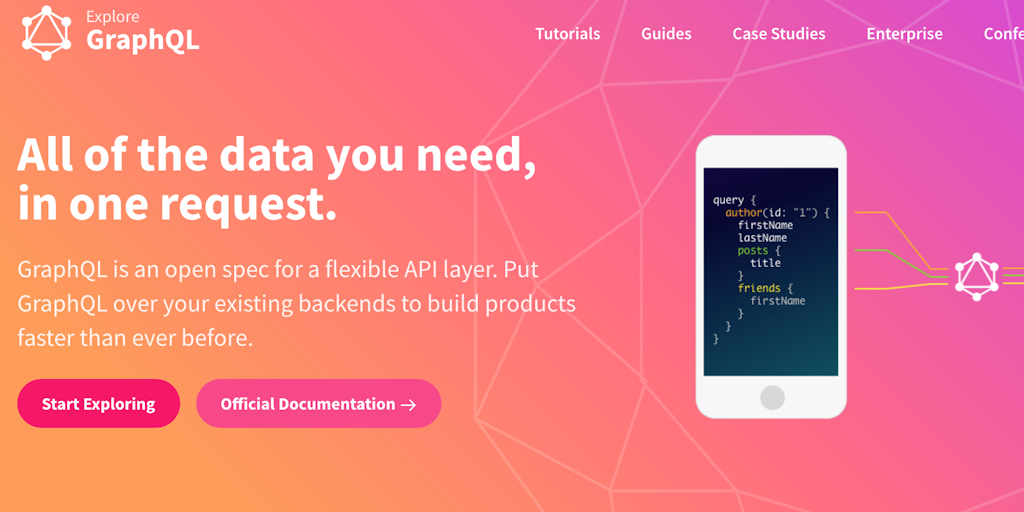Click the 'query {' line in the code

734,200
